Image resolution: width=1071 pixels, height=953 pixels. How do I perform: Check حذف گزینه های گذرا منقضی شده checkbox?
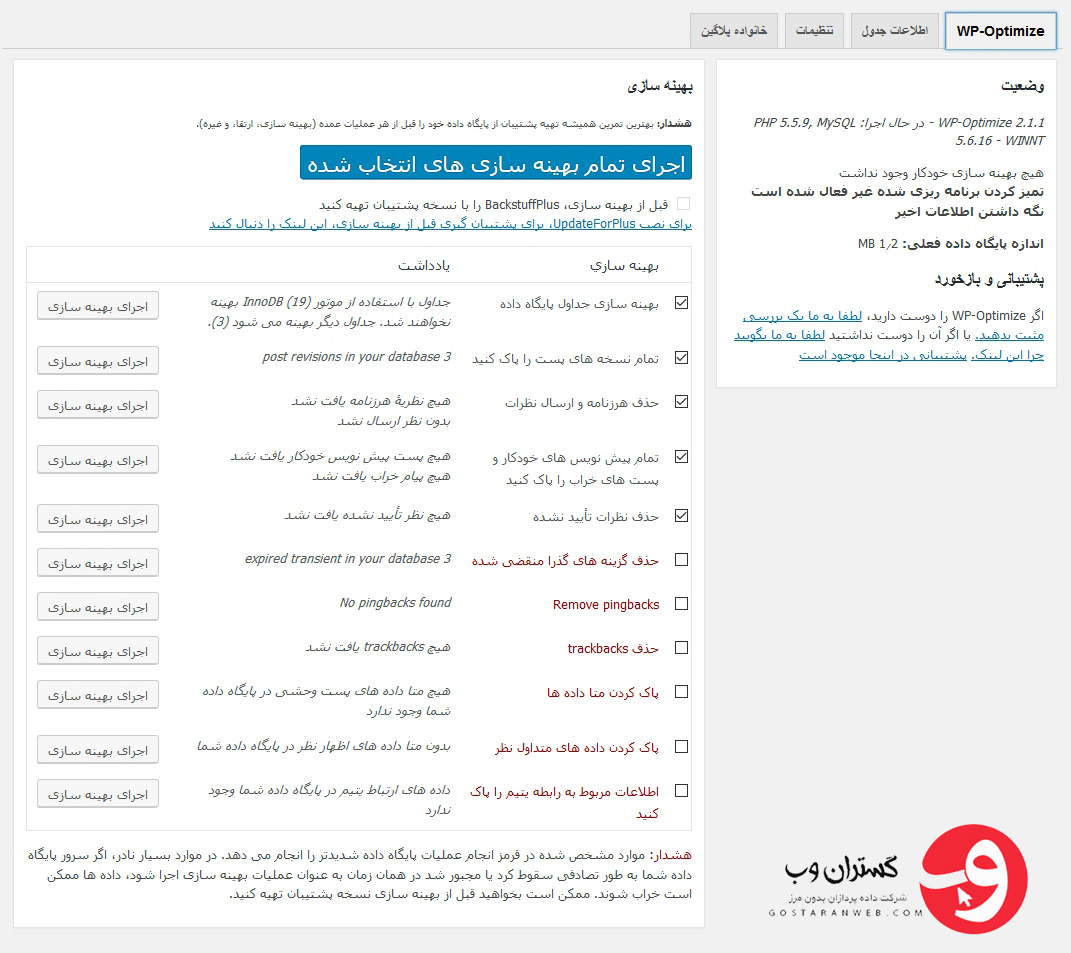point(681,560)
